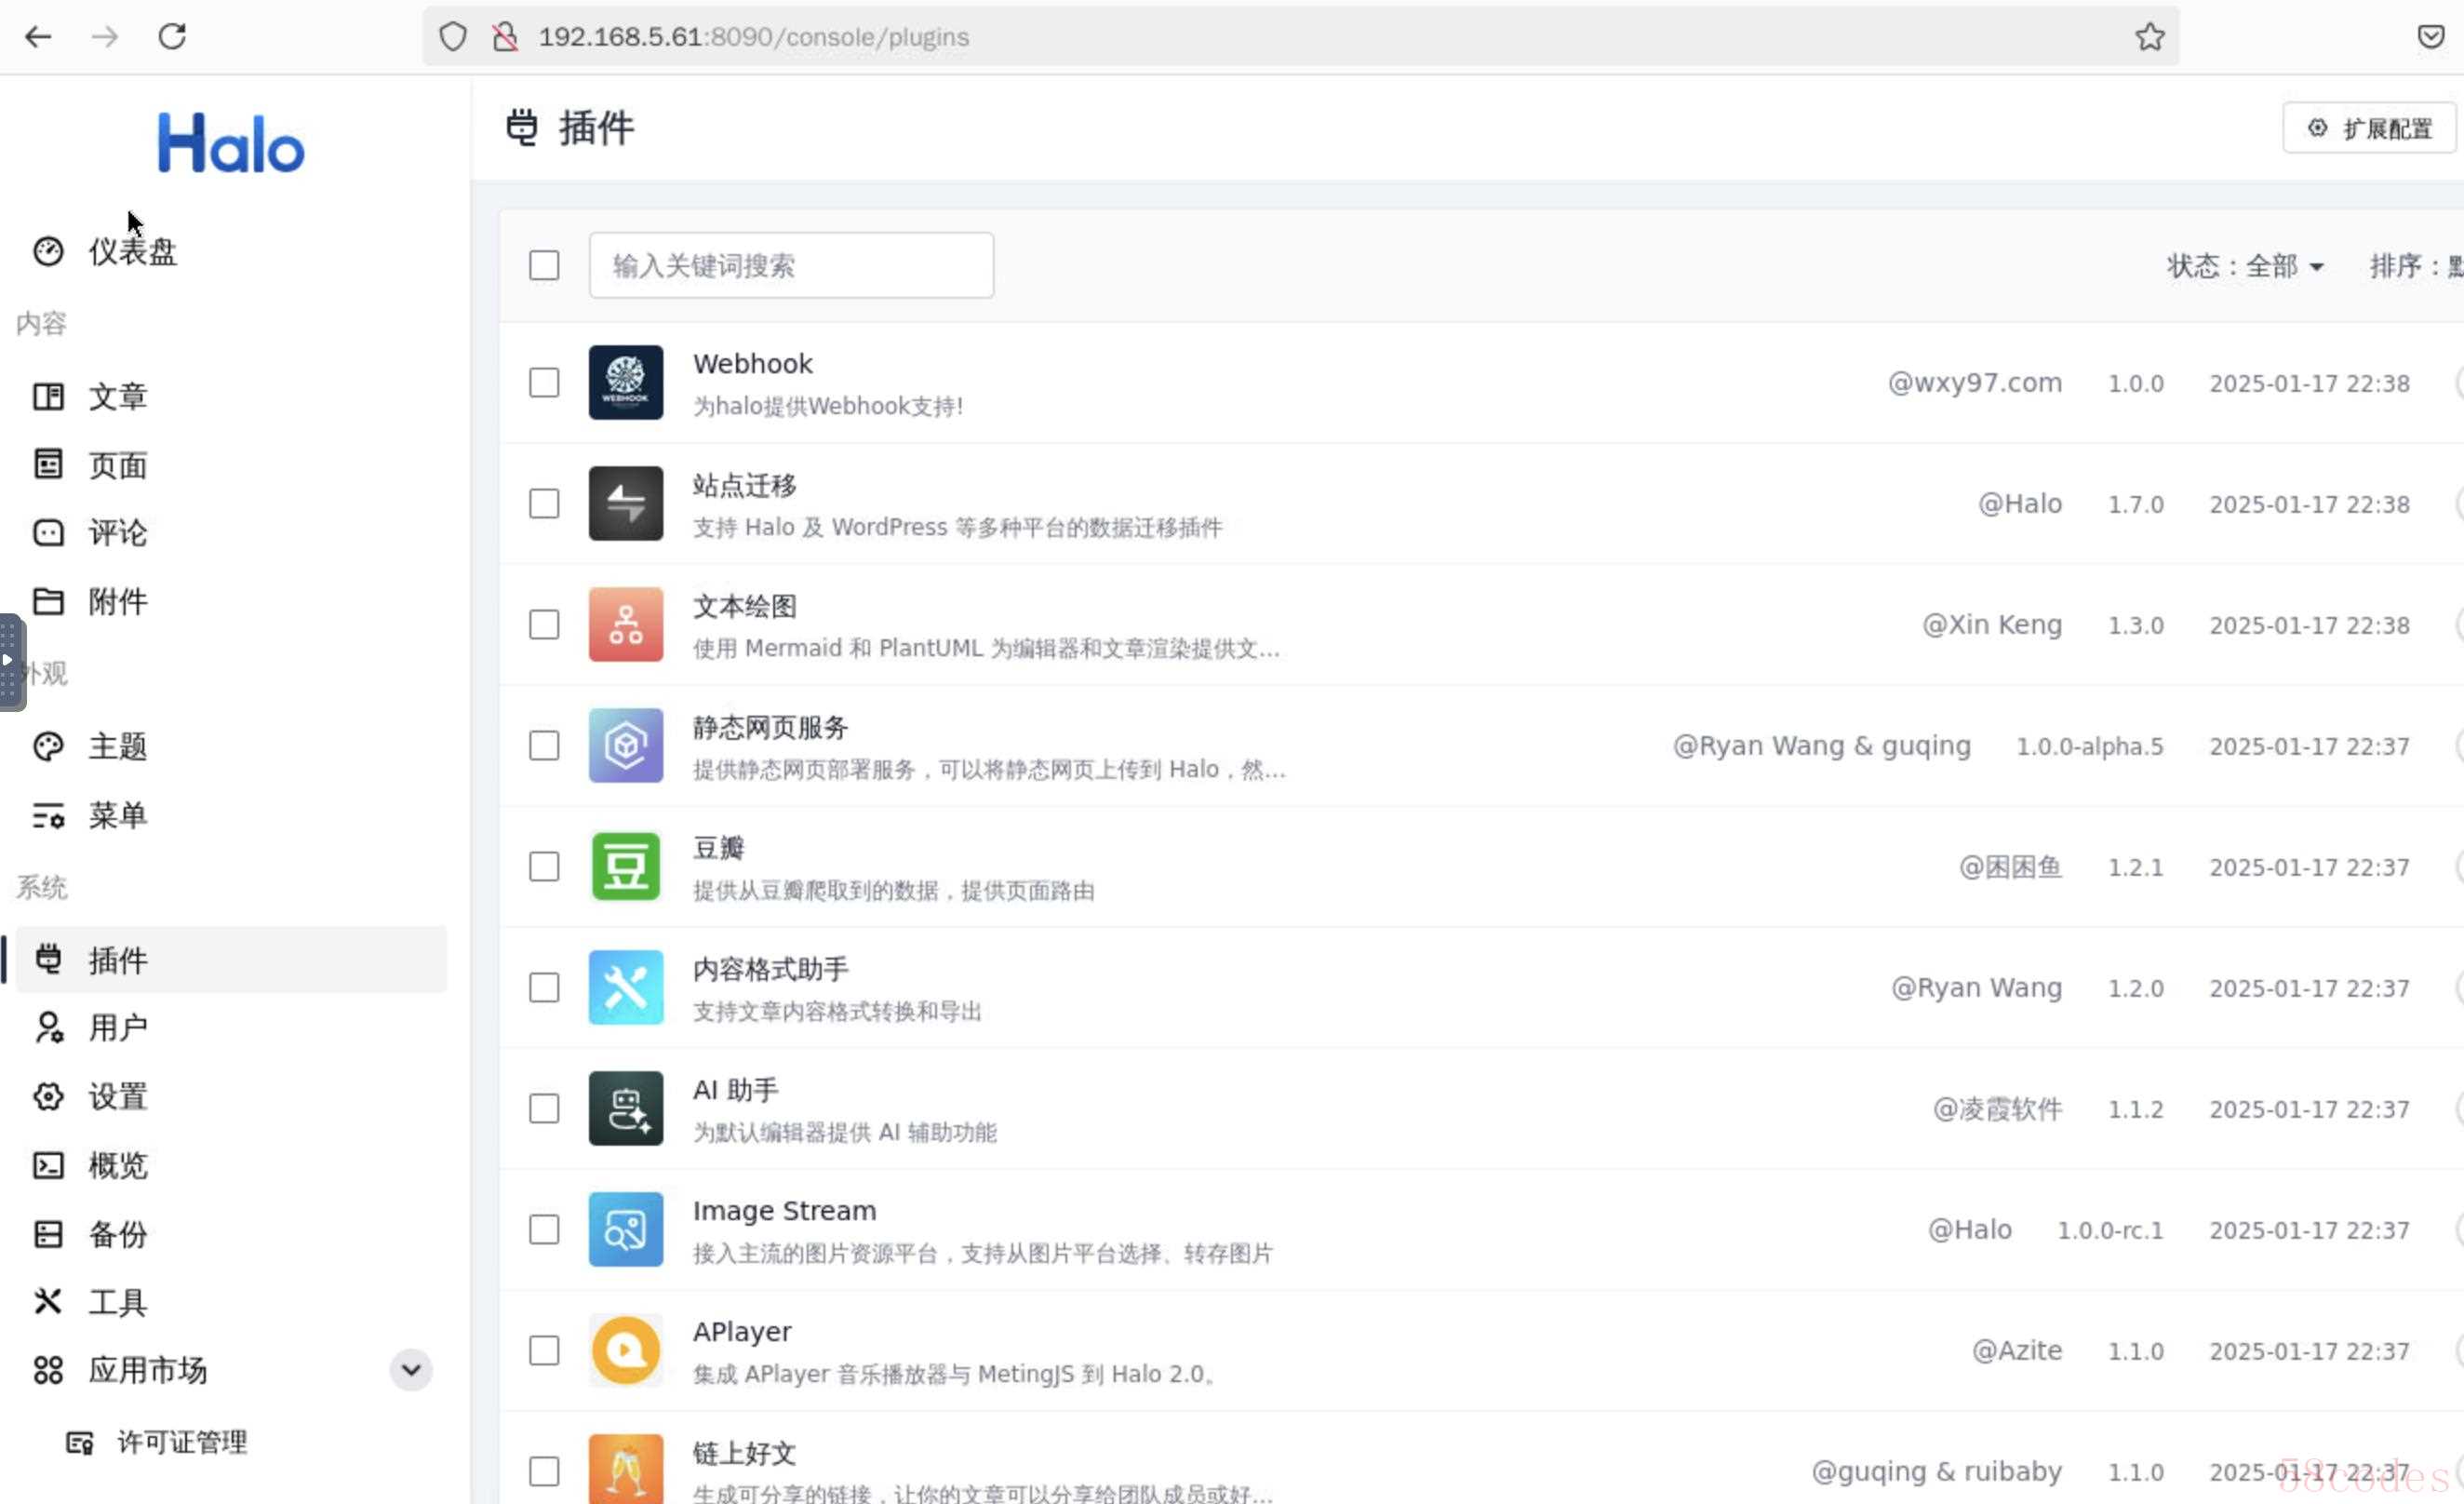Check the 文本绘图 plugin checkbox

pyautogui.click(x=544, y=624)
